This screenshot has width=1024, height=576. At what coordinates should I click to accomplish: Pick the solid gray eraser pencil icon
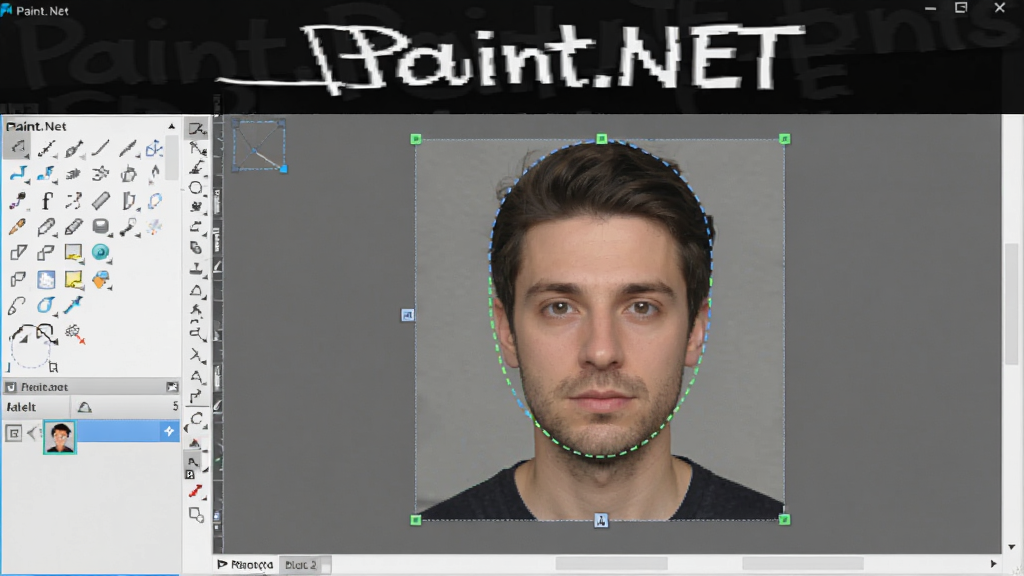click(x=74, y=227)
